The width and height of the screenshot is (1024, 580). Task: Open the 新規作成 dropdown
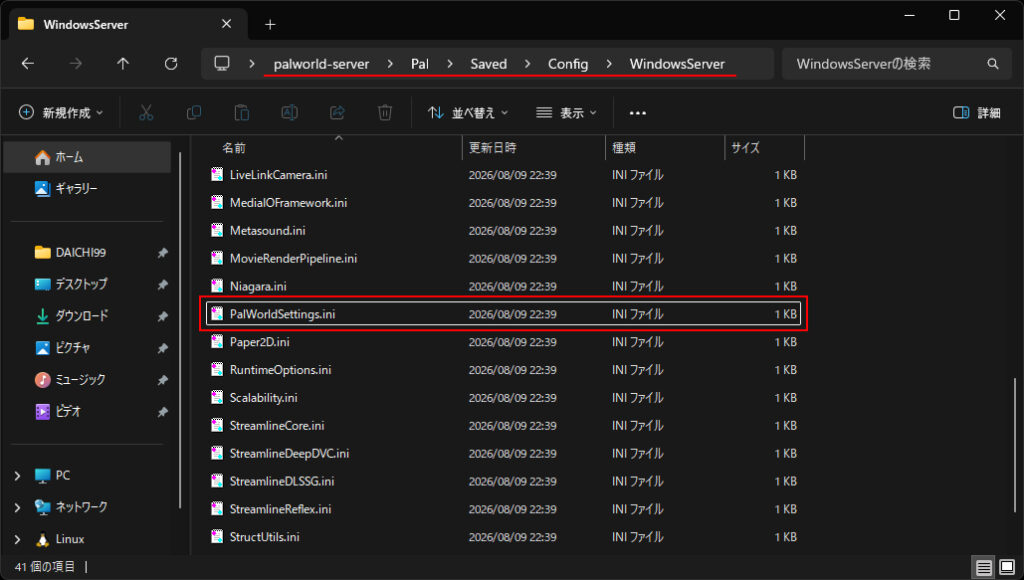click(61, 113)
